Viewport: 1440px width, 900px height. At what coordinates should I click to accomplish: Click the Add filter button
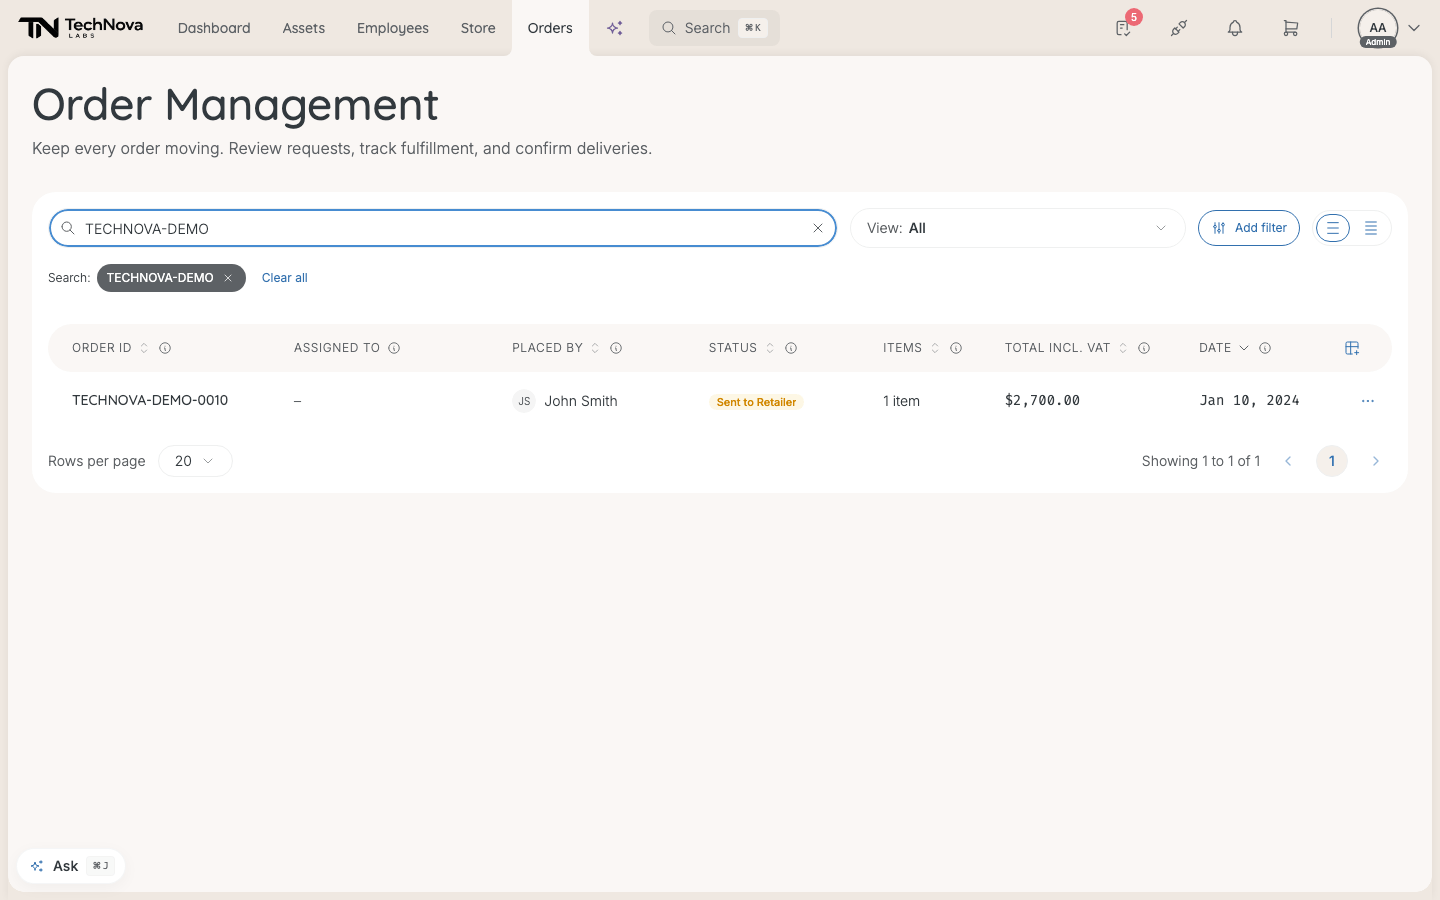[x=1249, y=228]
